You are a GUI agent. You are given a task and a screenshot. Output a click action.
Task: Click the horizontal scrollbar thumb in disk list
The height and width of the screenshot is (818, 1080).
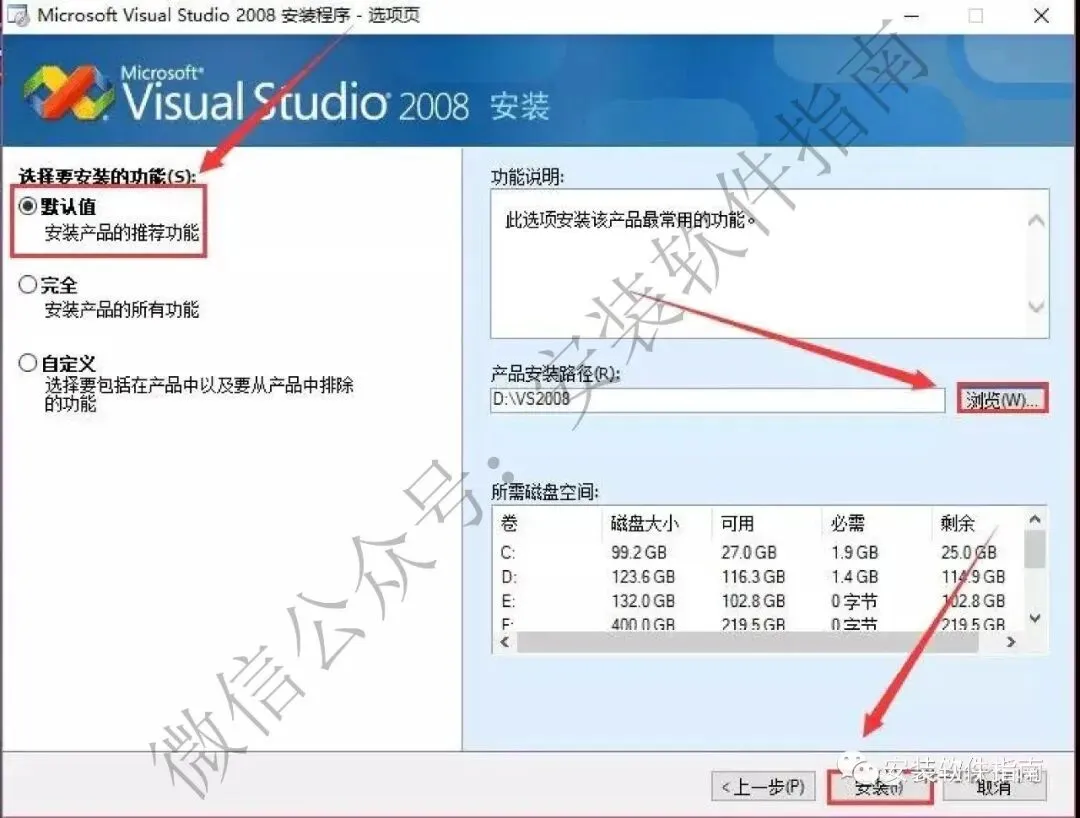click(x=747, y=642)
